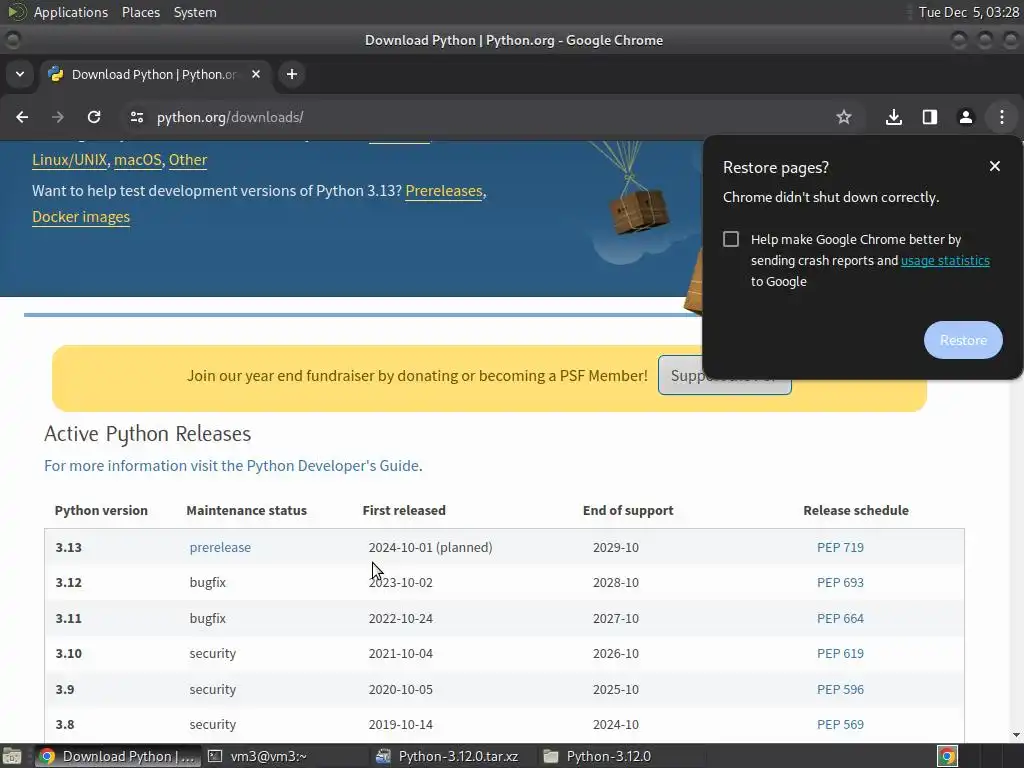Open PEP 693 release schedule
Screen dimensions: 1024x768
(840, 583)
